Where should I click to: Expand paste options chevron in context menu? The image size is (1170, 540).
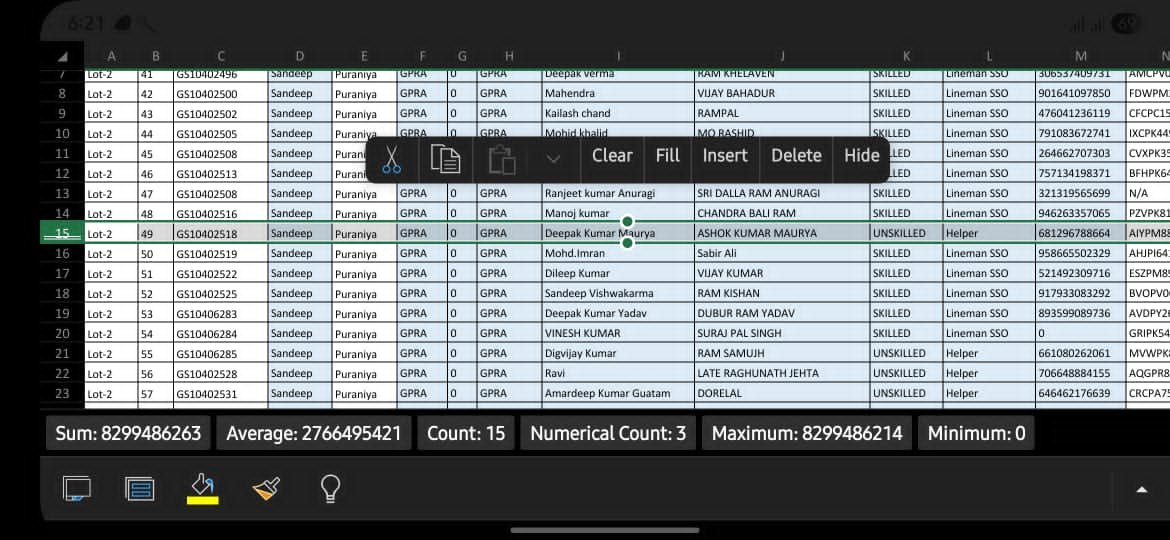[x=553, y=158]
